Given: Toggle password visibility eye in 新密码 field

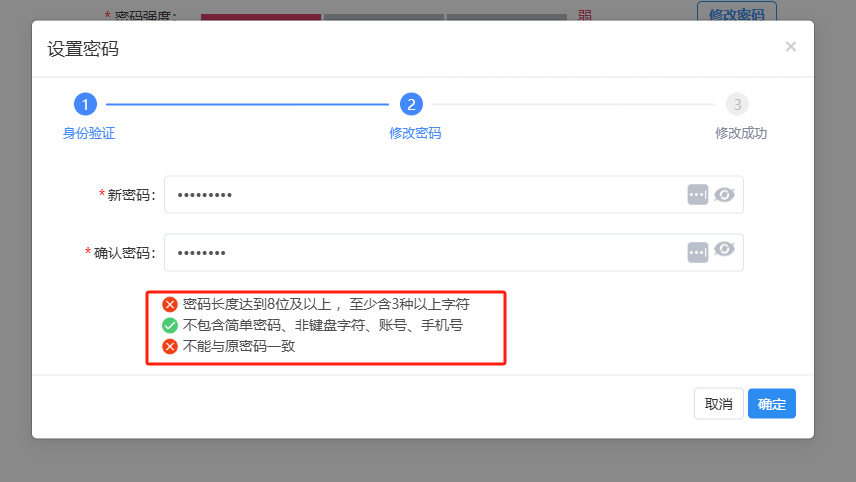Looking at the screenshot, I should point(724,194).
